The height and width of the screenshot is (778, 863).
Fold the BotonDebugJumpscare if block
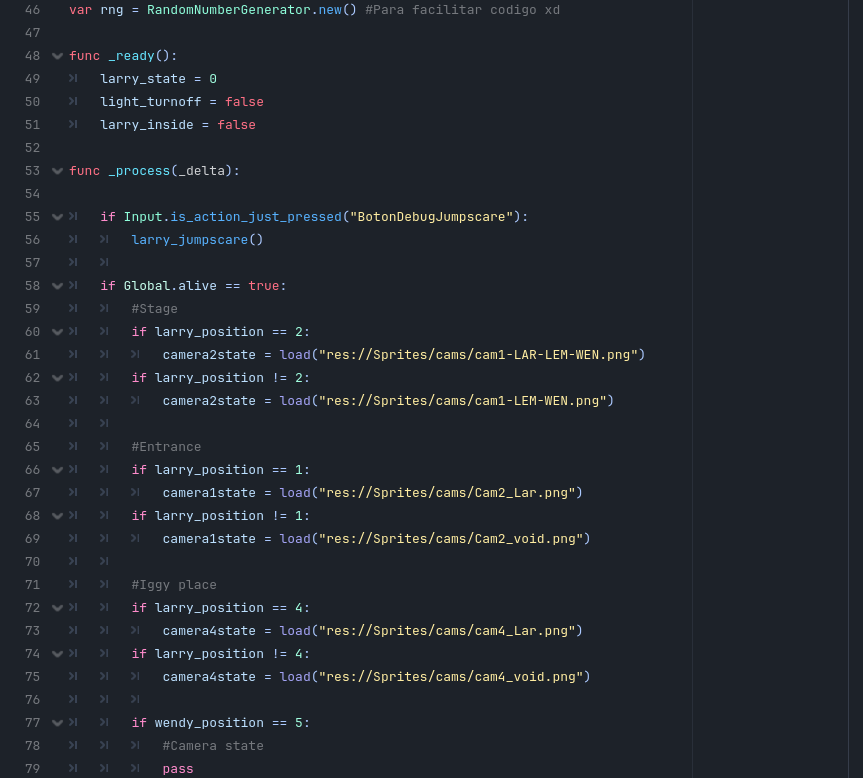click(57, 217)
